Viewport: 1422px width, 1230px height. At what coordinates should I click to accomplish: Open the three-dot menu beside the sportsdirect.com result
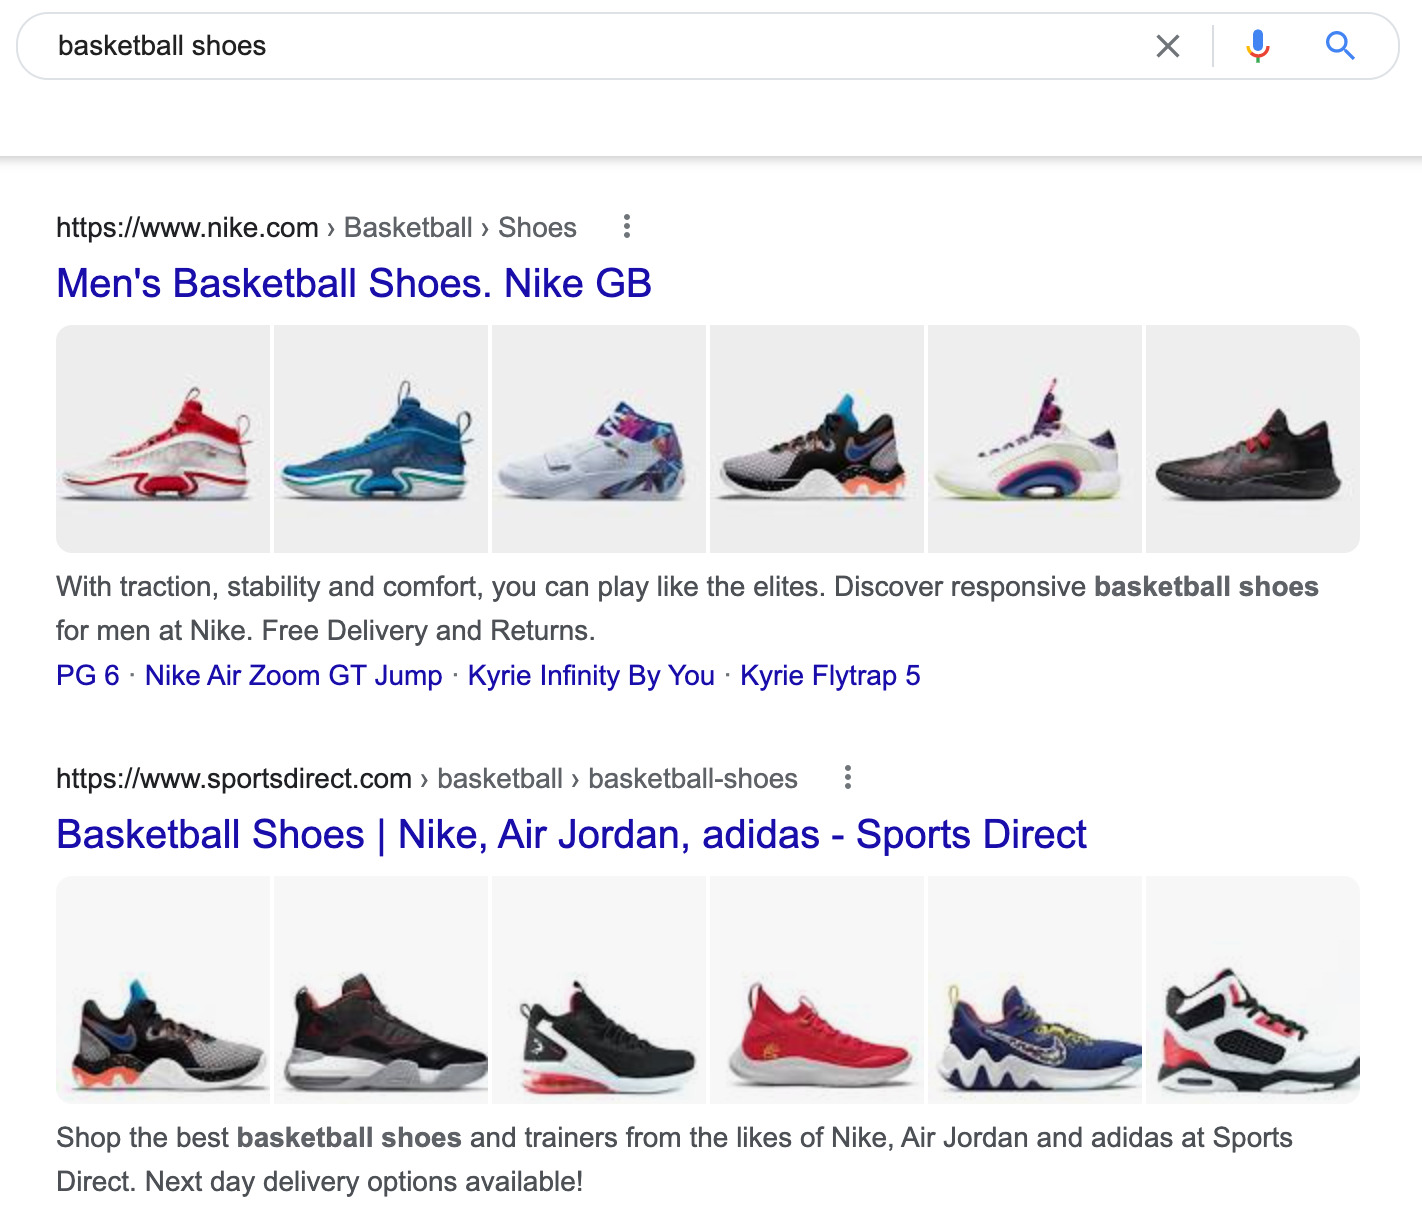(x=848, y=778)
